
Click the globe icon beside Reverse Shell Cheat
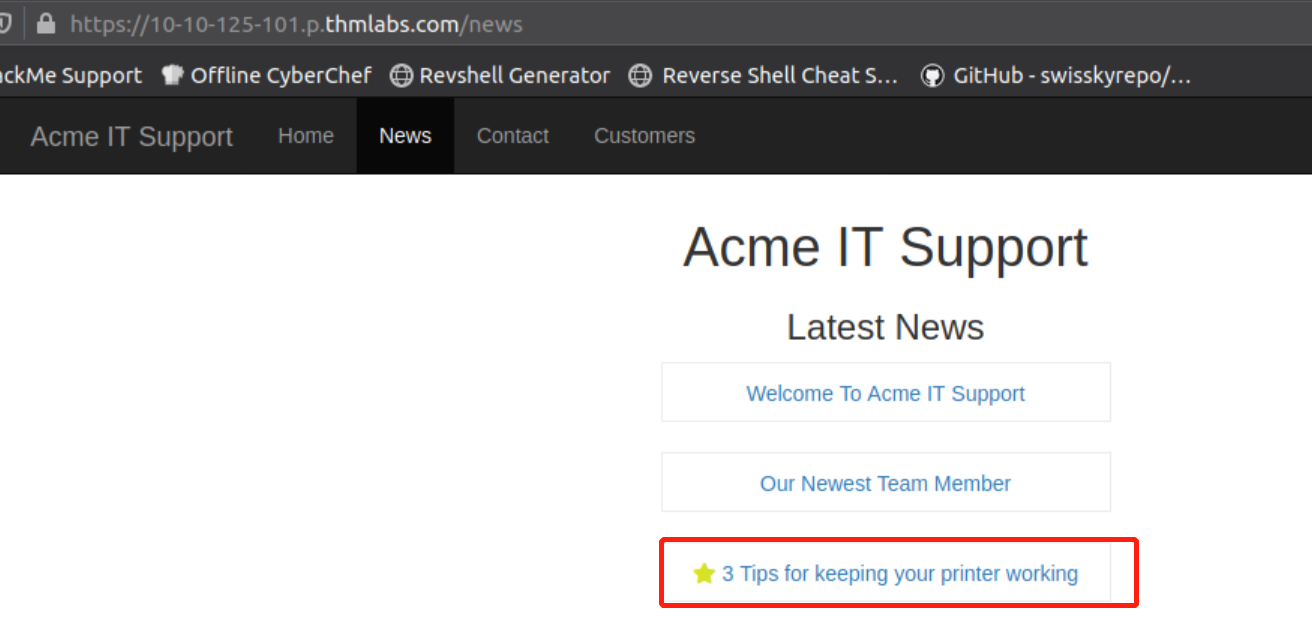tap(640, 76)
